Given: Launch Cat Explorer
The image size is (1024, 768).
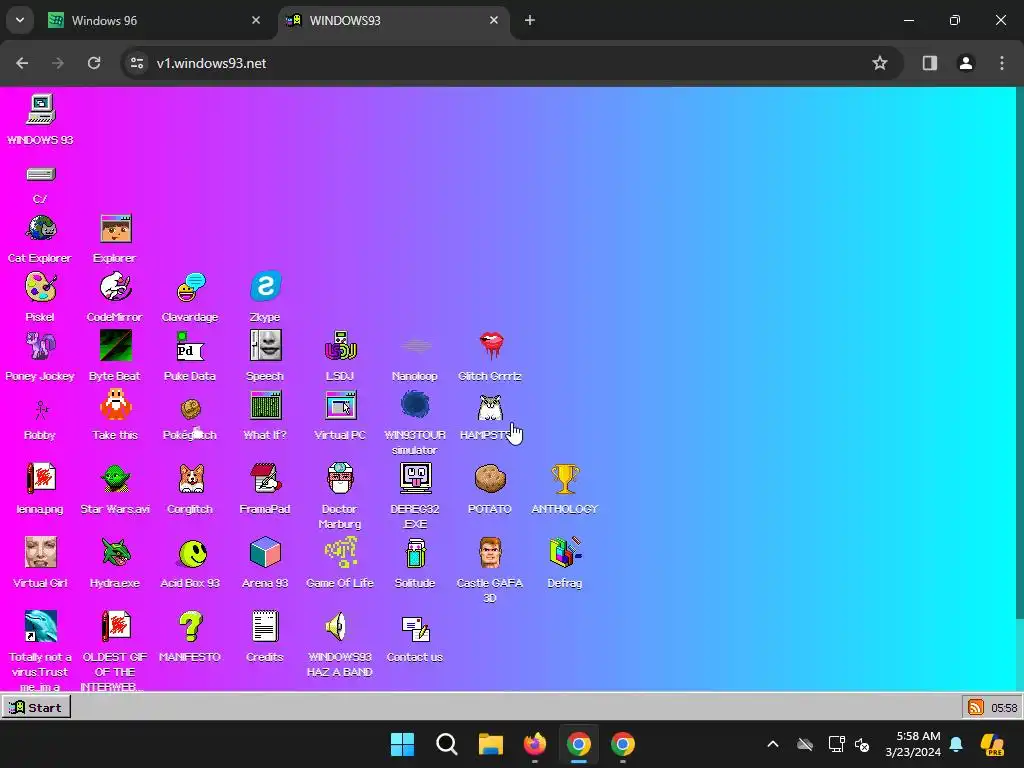Looking at the screenshot, I should 40,229.
